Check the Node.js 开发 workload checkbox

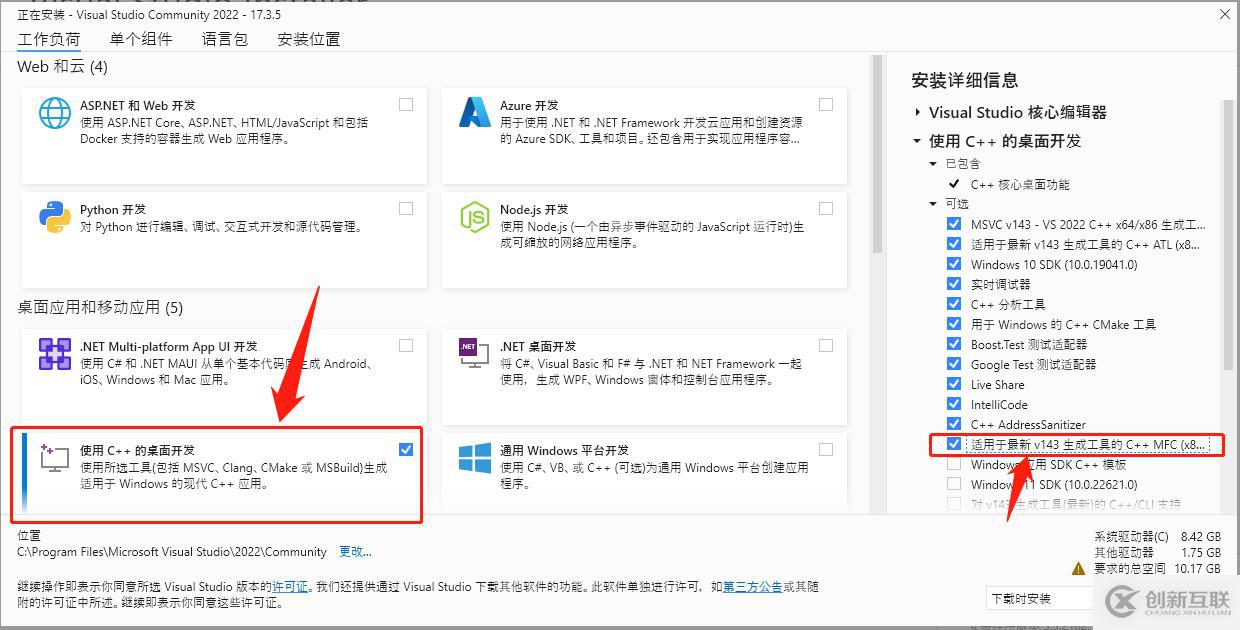coord(826,208)
